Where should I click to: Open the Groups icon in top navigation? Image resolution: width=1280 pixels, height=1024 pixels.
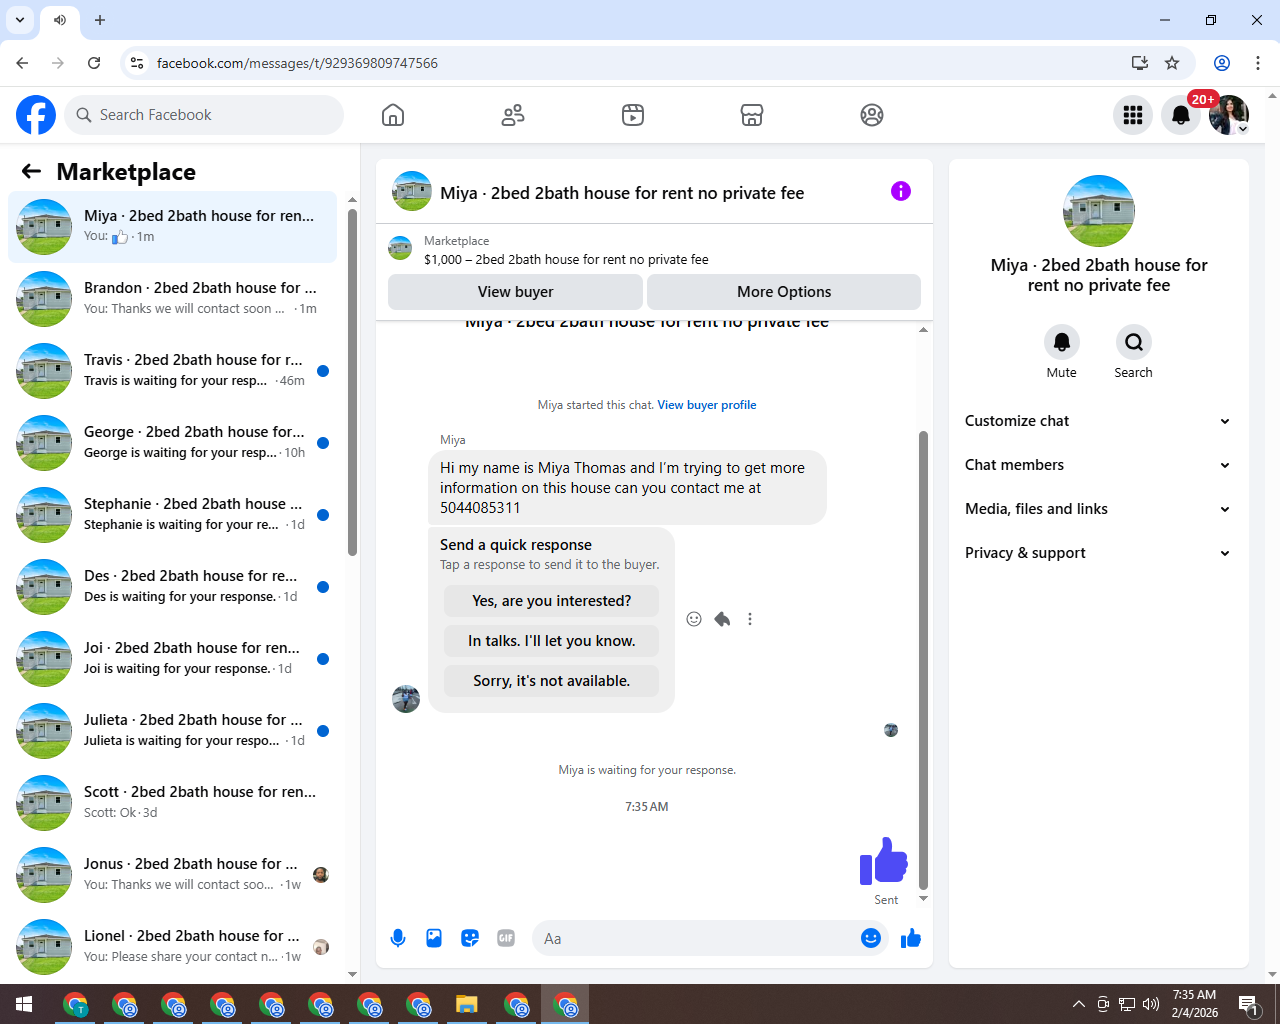(x=872, y=115)
